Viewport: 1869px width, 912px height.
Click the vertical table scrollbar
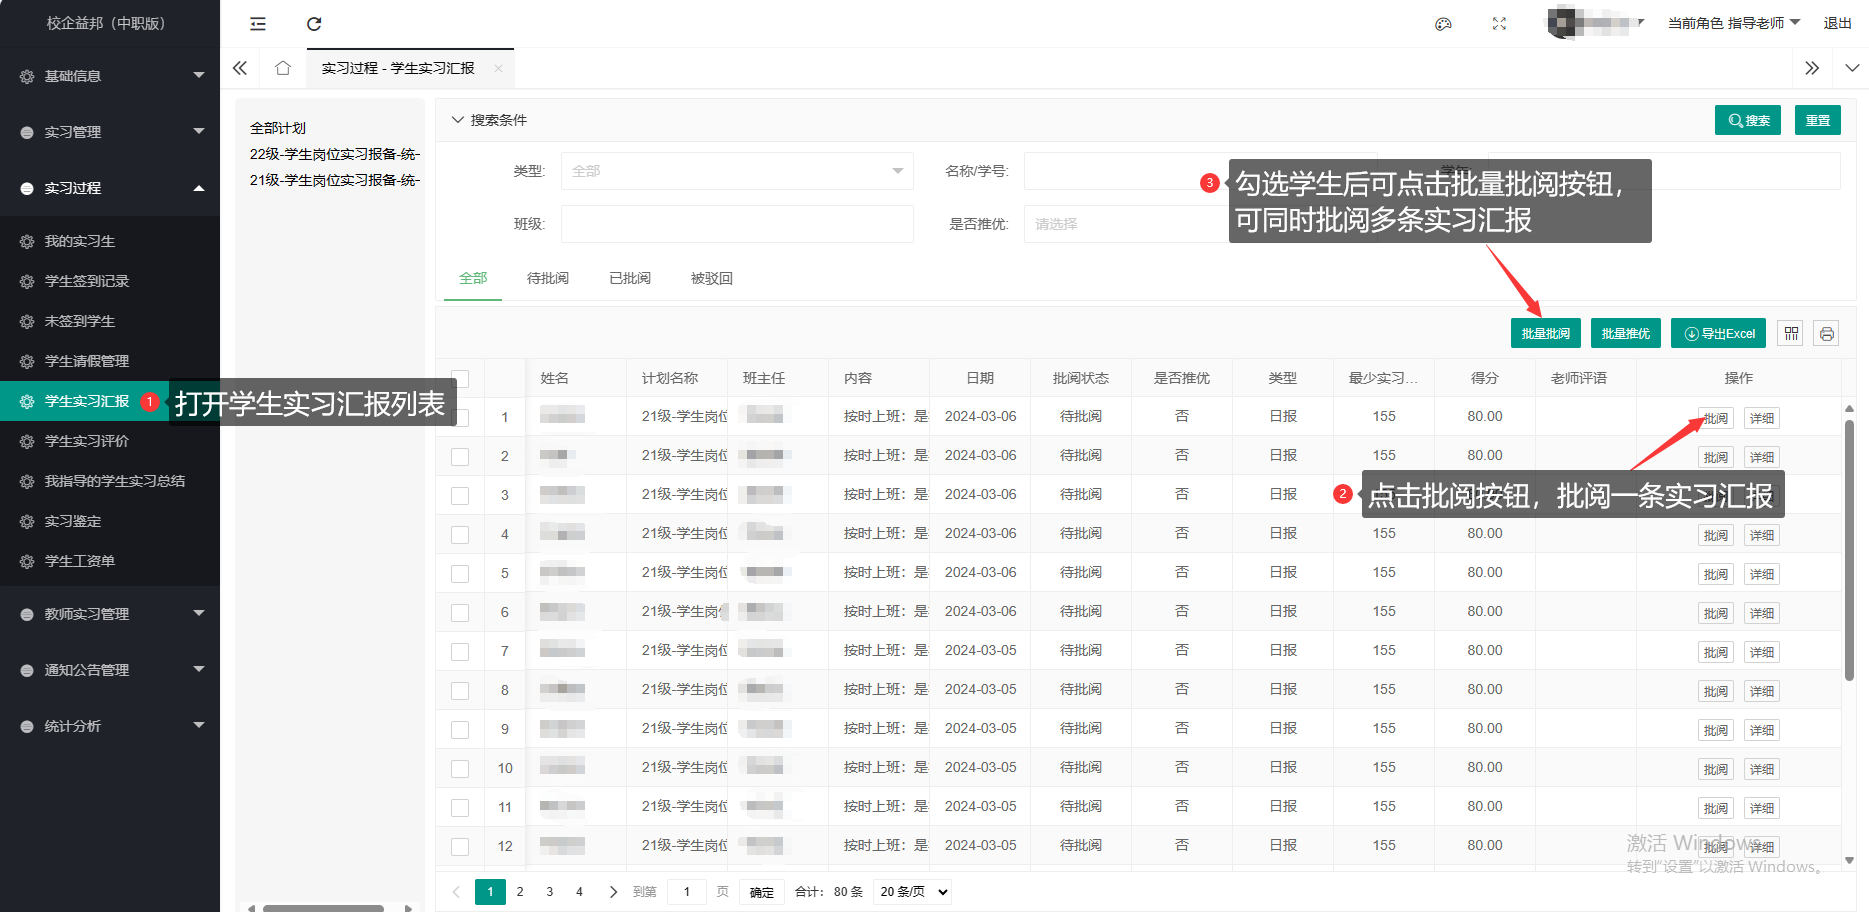[x=1849, y=550]
